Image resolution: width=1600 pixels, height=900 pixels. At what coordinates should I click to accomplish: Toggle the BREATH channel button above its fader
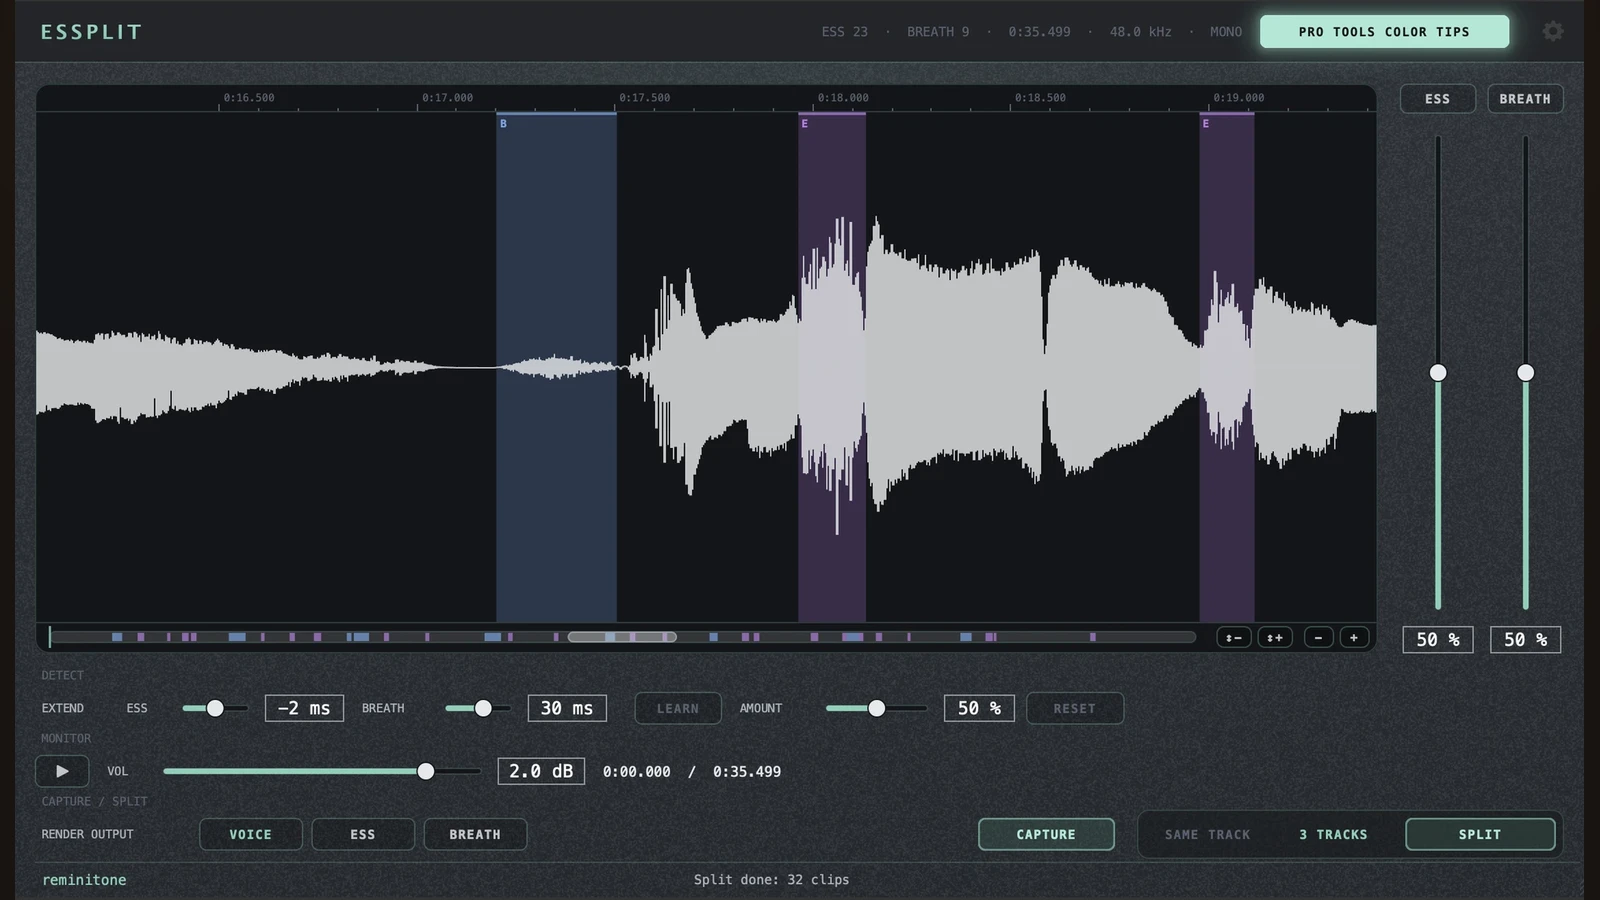(x=1525, y=99)
